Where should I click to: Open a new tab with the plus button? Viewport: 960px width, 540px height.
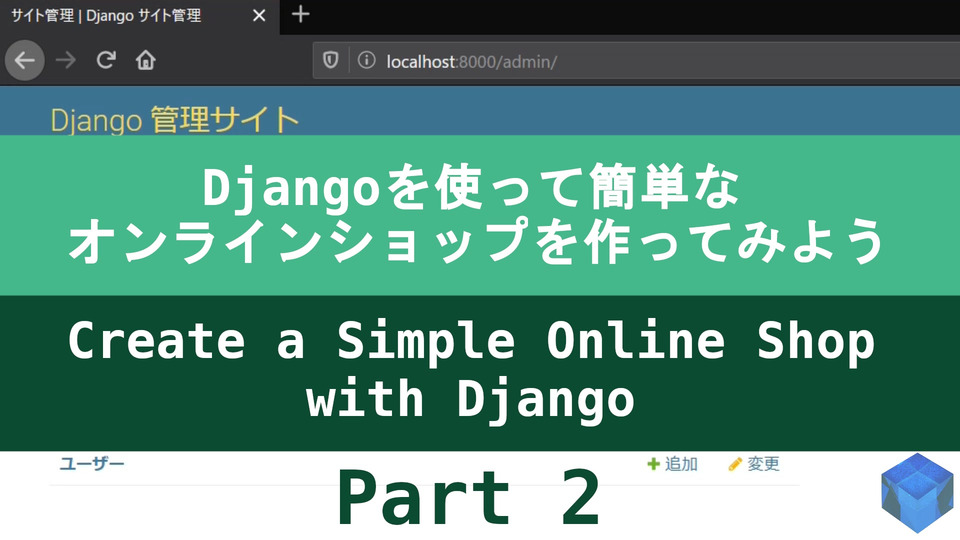pyautogui.click(x=300, y=14)
